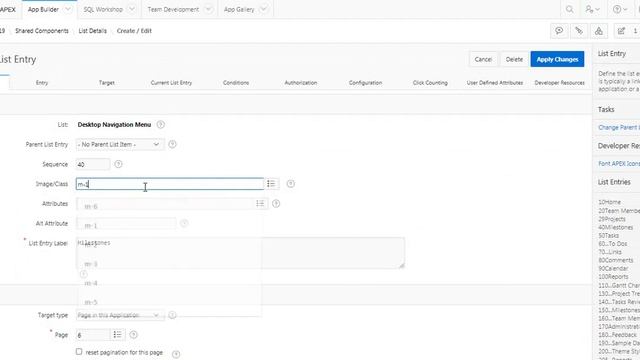Expand the App Gallery menu arrow

pyautogui.click(x=264, y=9)
